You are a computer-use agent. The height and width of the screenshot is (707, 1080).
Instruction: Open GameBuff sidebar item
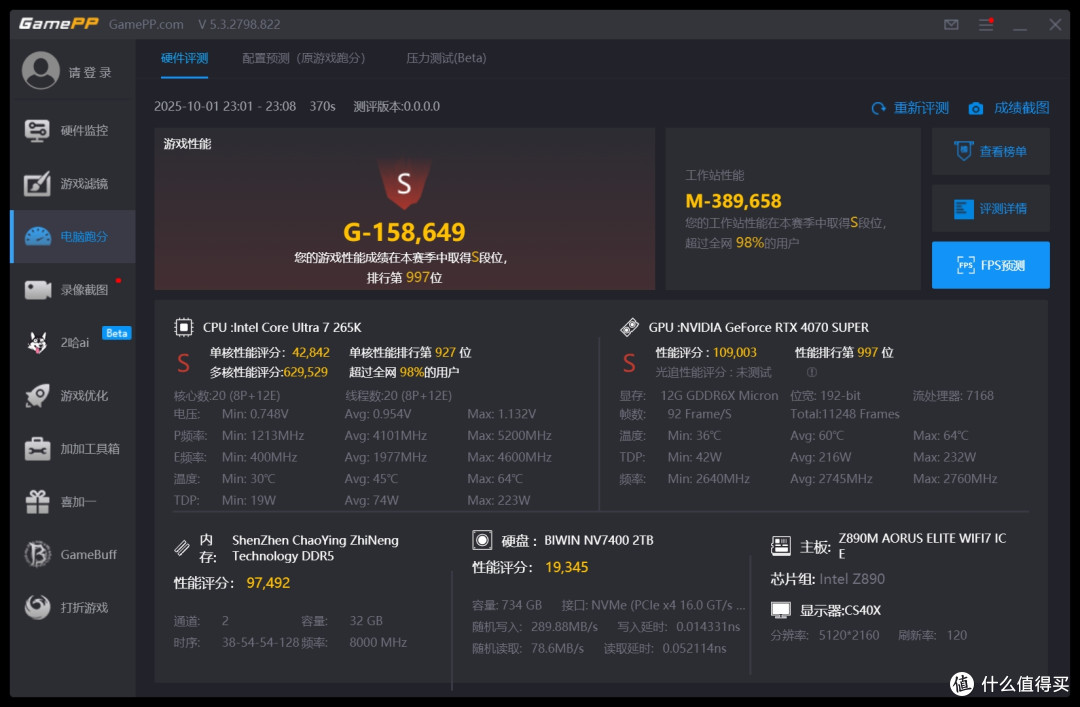click(x=73, y=555)
